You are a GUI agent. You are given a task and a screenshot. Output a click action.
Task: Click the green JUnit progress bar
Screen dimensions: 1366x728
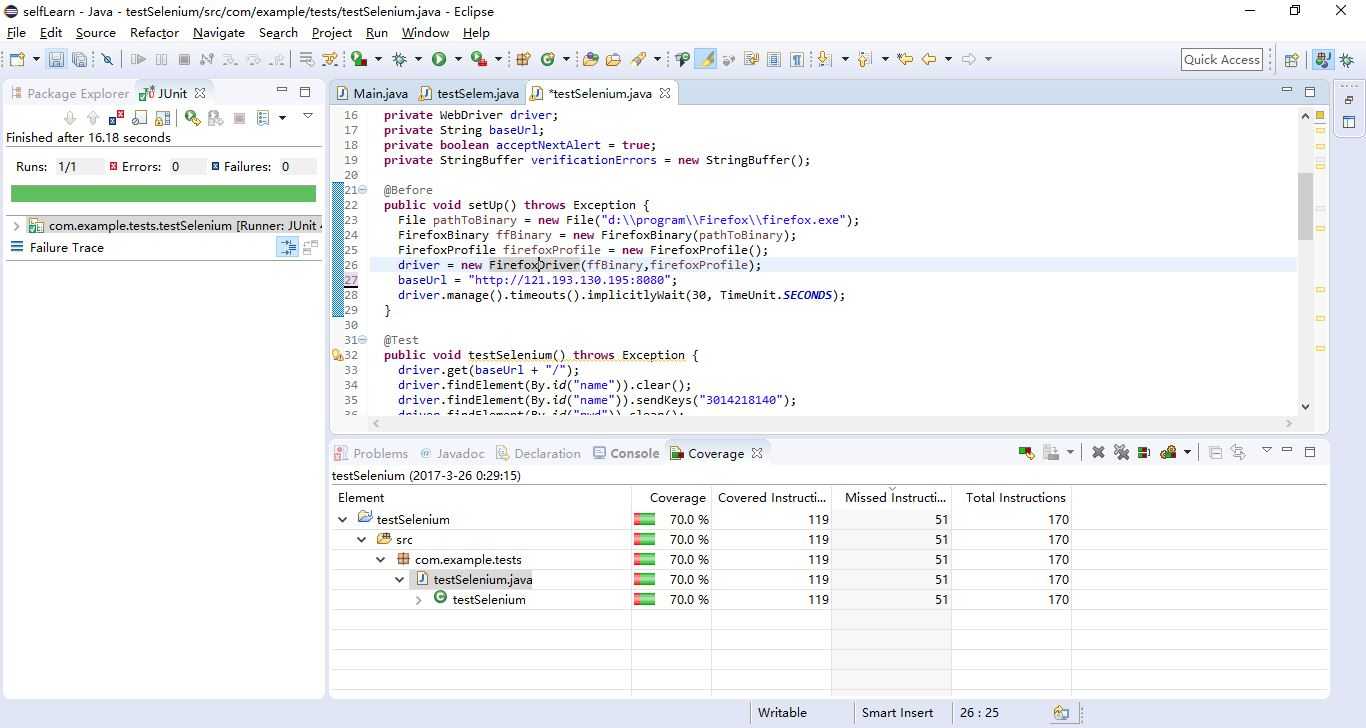(x=163, y=193)
